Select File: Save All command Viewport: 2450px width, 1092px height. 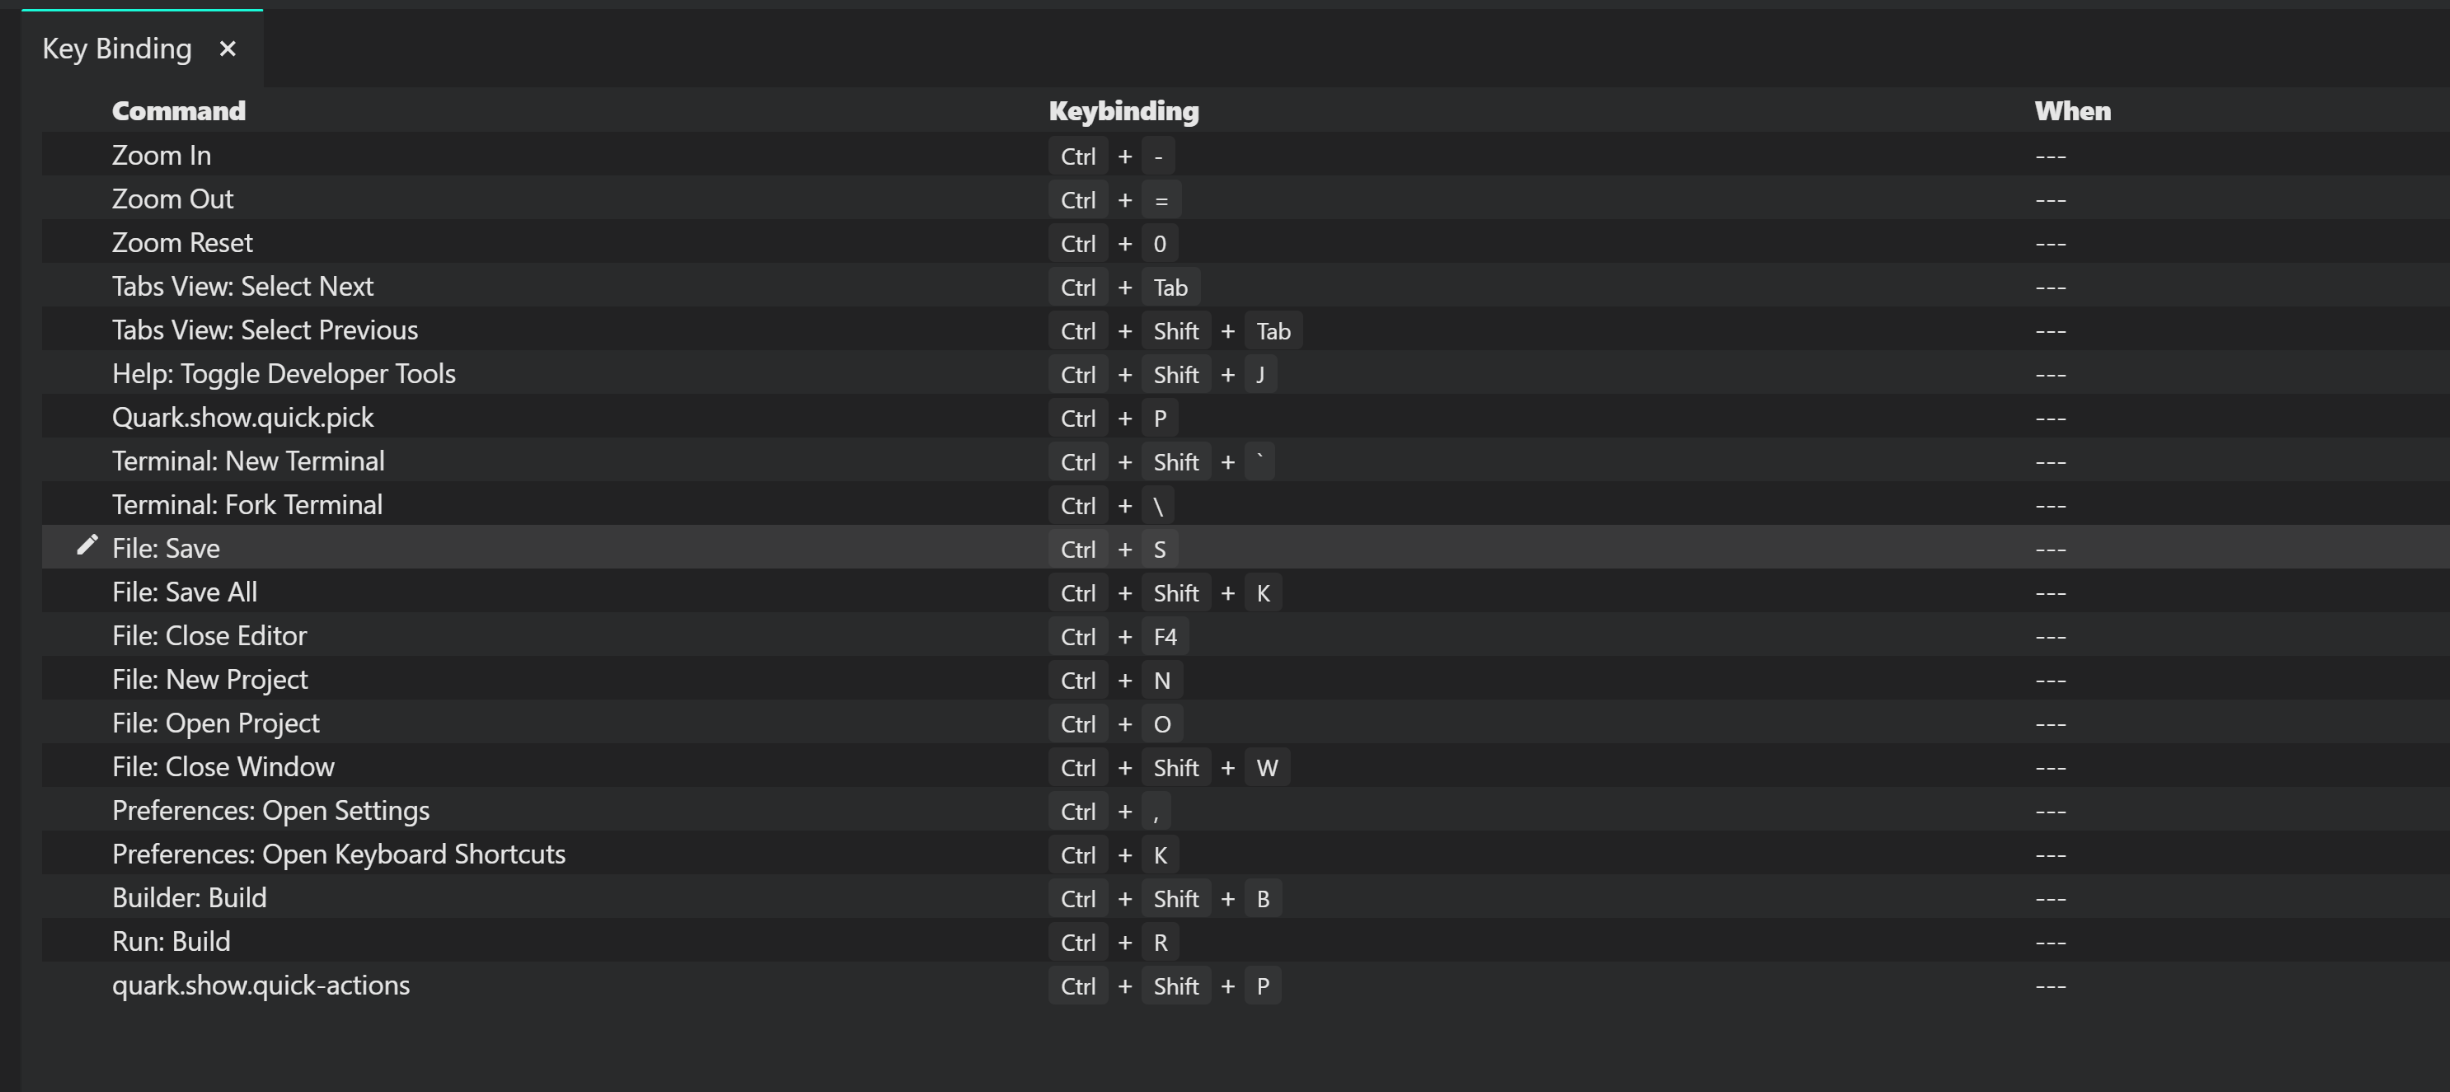coord(185,592)
